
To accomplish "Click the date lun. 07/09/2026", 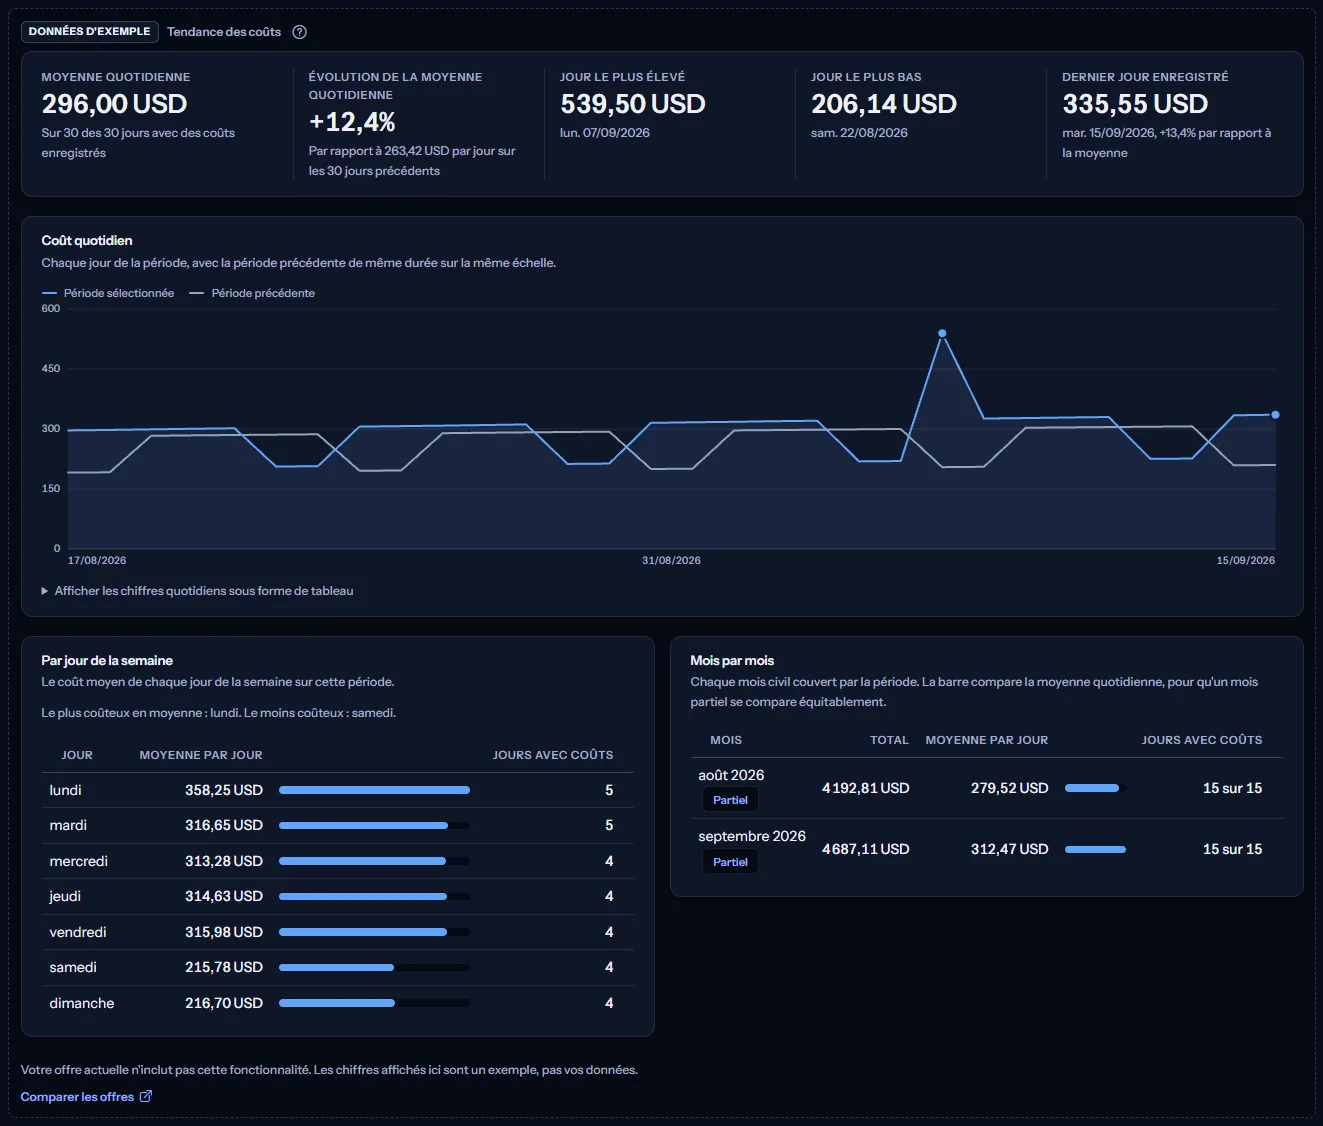I will [x=605, y=133].
